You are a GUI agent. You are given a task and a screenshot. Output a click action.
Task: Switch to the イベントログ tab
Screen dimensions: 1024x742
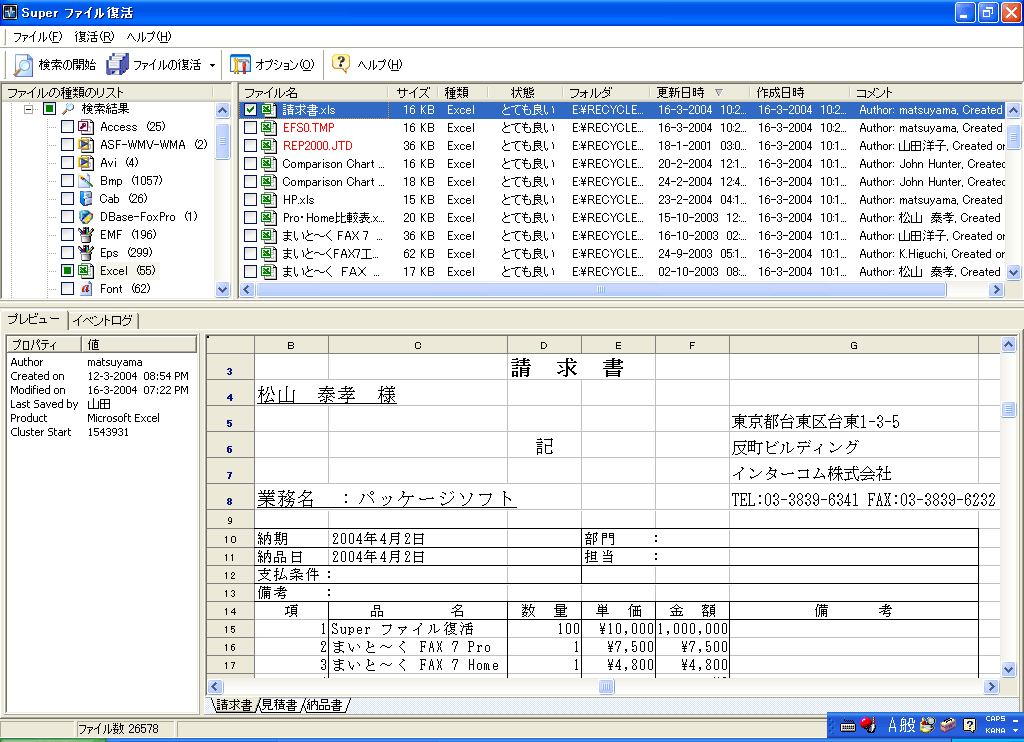pos(103,320)
